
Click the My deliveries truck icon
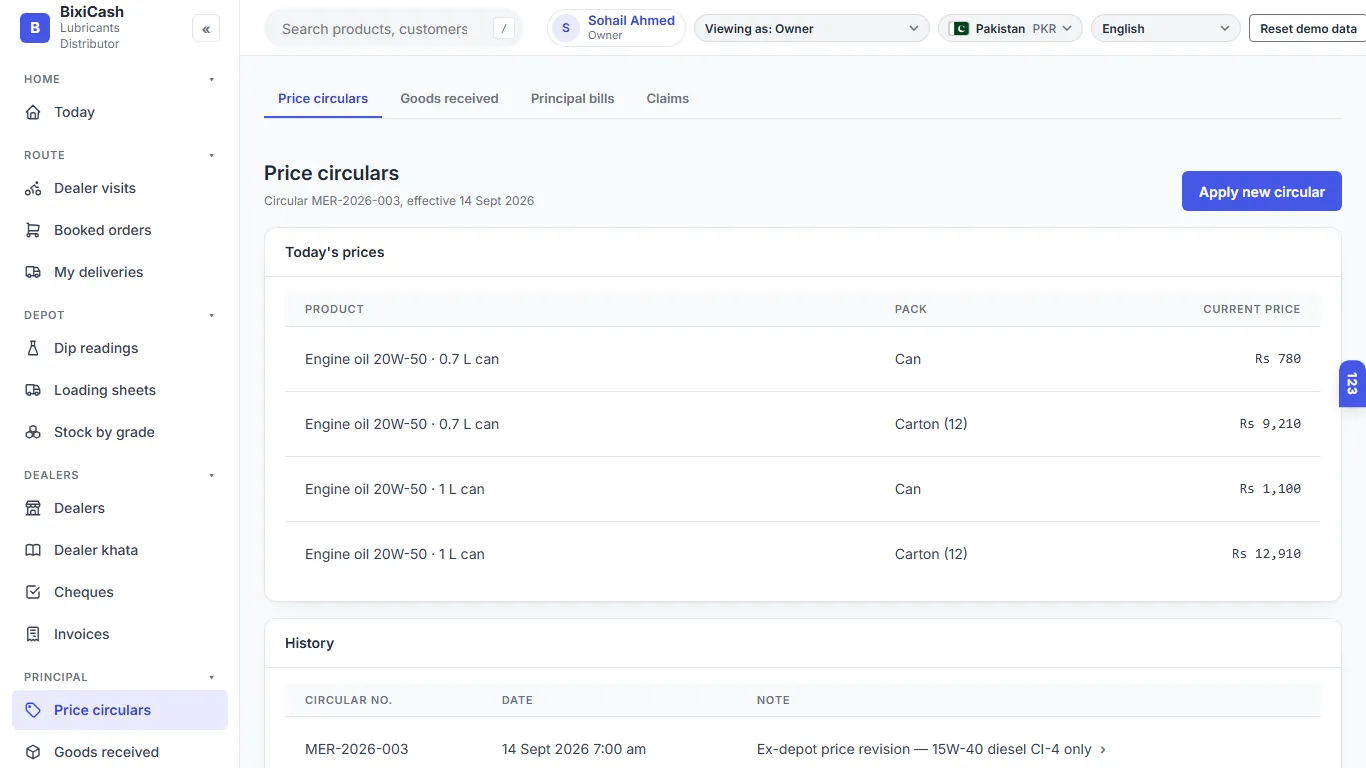(x=33, y=272)
